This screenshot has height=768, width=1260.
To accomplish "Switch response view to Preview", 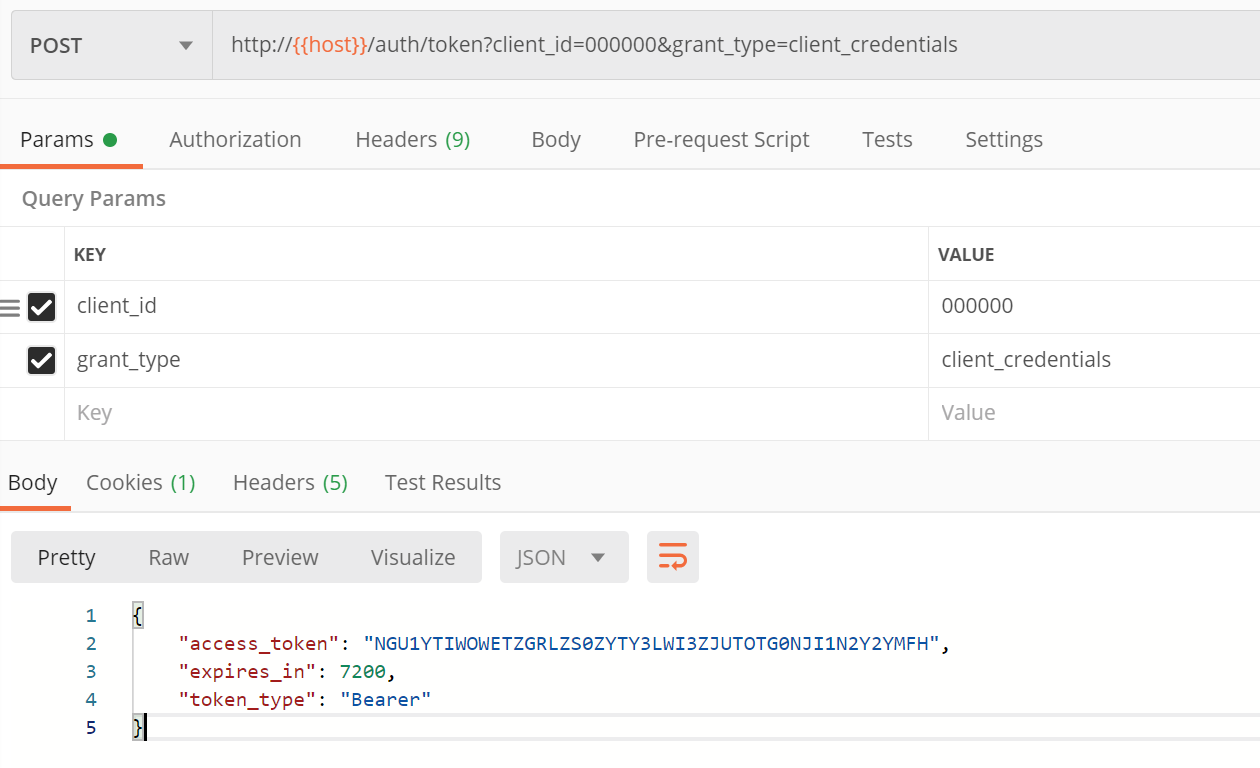I will 280,557.
